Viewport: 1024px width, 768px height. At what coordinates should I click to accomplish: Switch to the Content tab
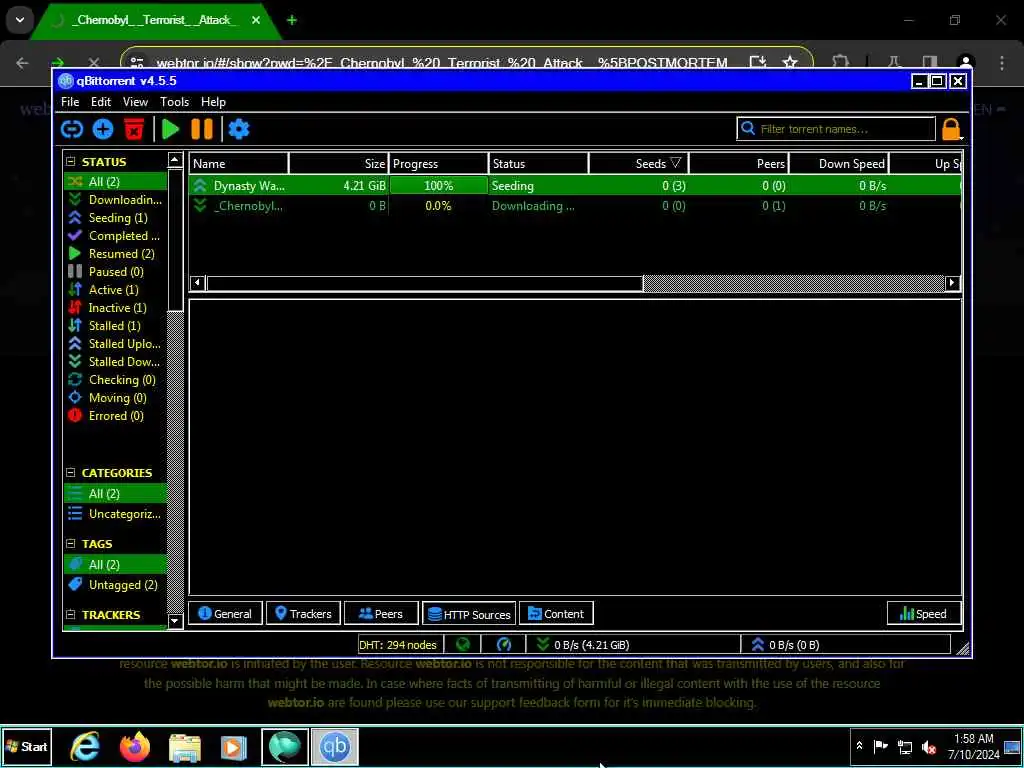tap(556, 614)
